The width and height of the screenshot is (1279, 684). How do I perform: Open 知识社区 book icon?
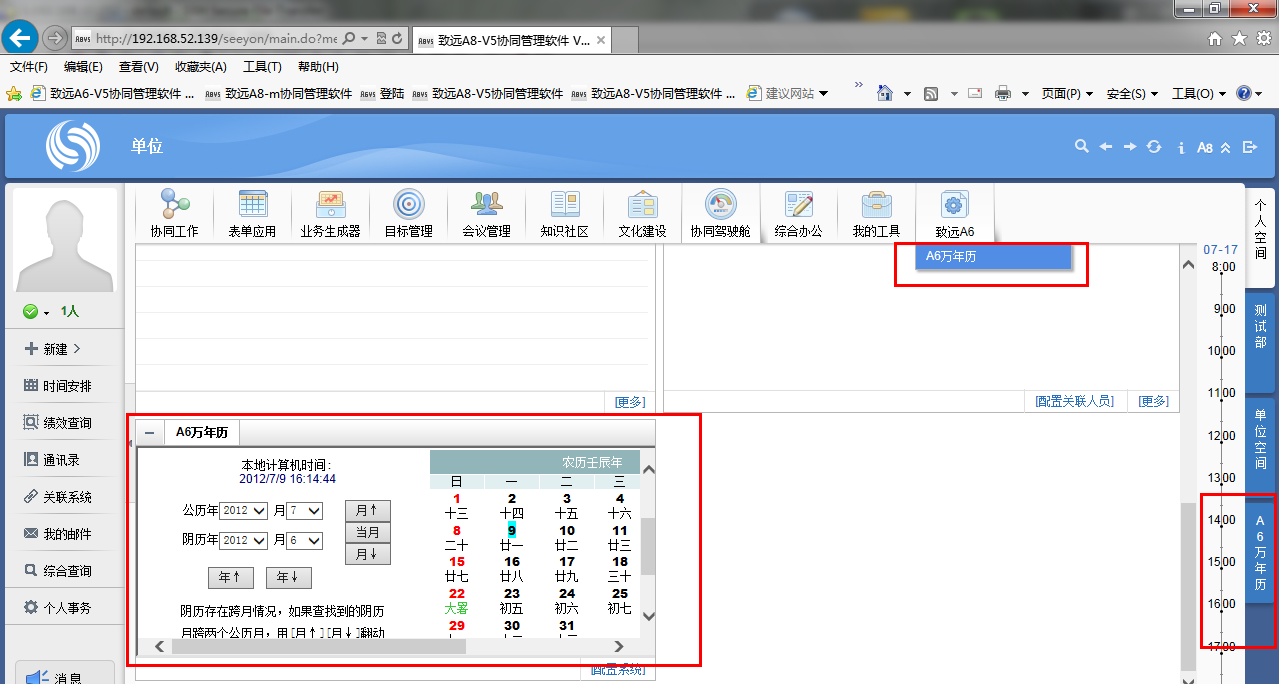coord(564,205)
